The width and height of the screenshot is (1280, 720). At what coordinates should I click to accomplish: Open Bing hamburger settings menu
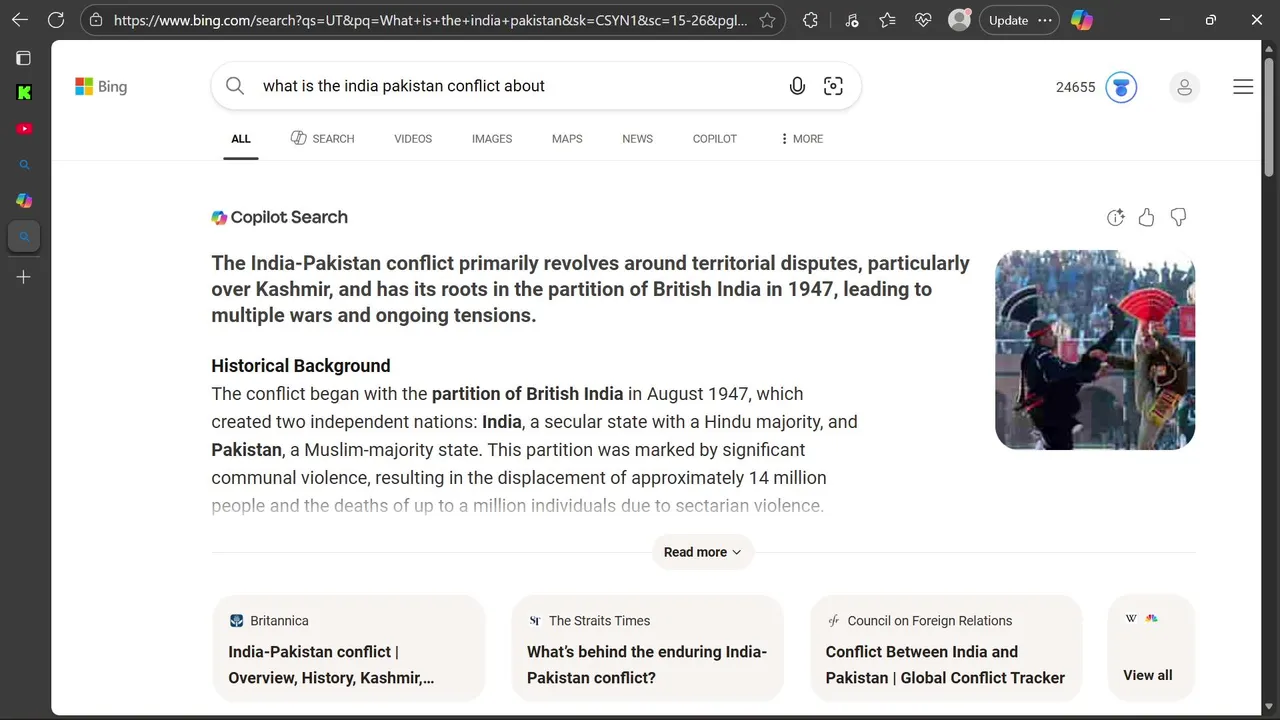click(x=1243, y=87)
